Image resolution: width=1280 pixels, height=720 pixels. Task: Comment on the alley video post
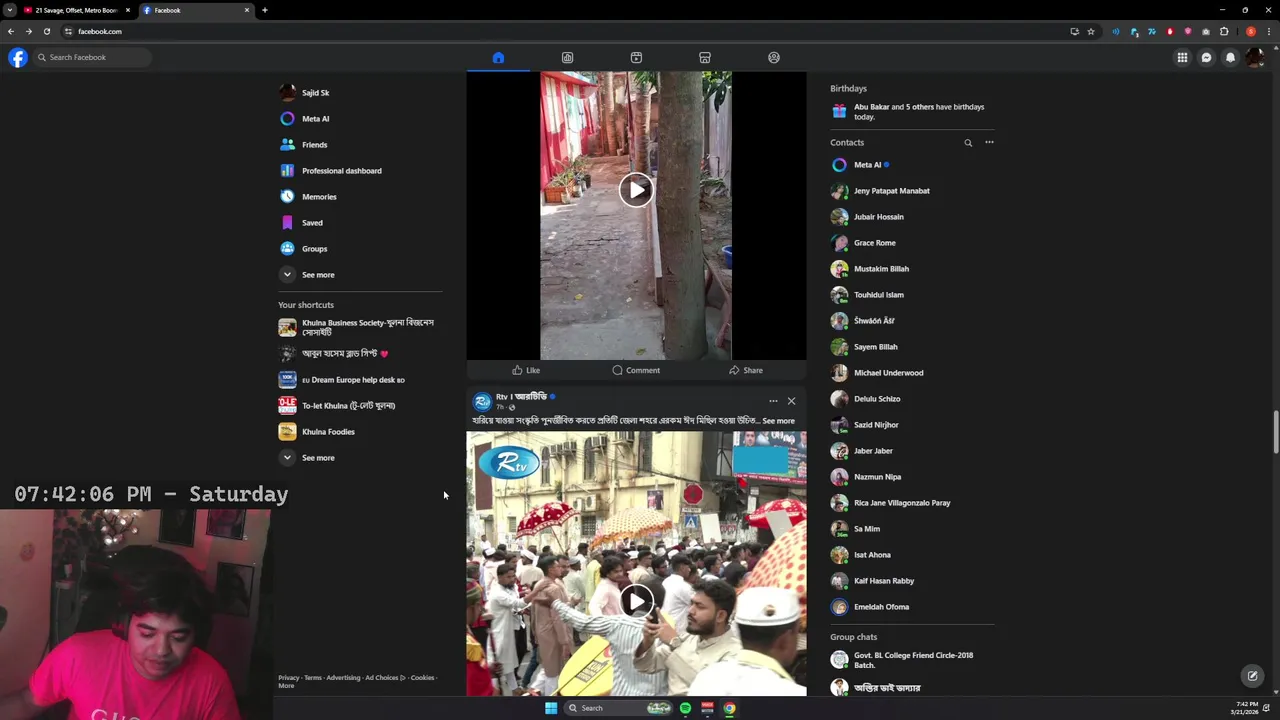[x=636, y=370]
